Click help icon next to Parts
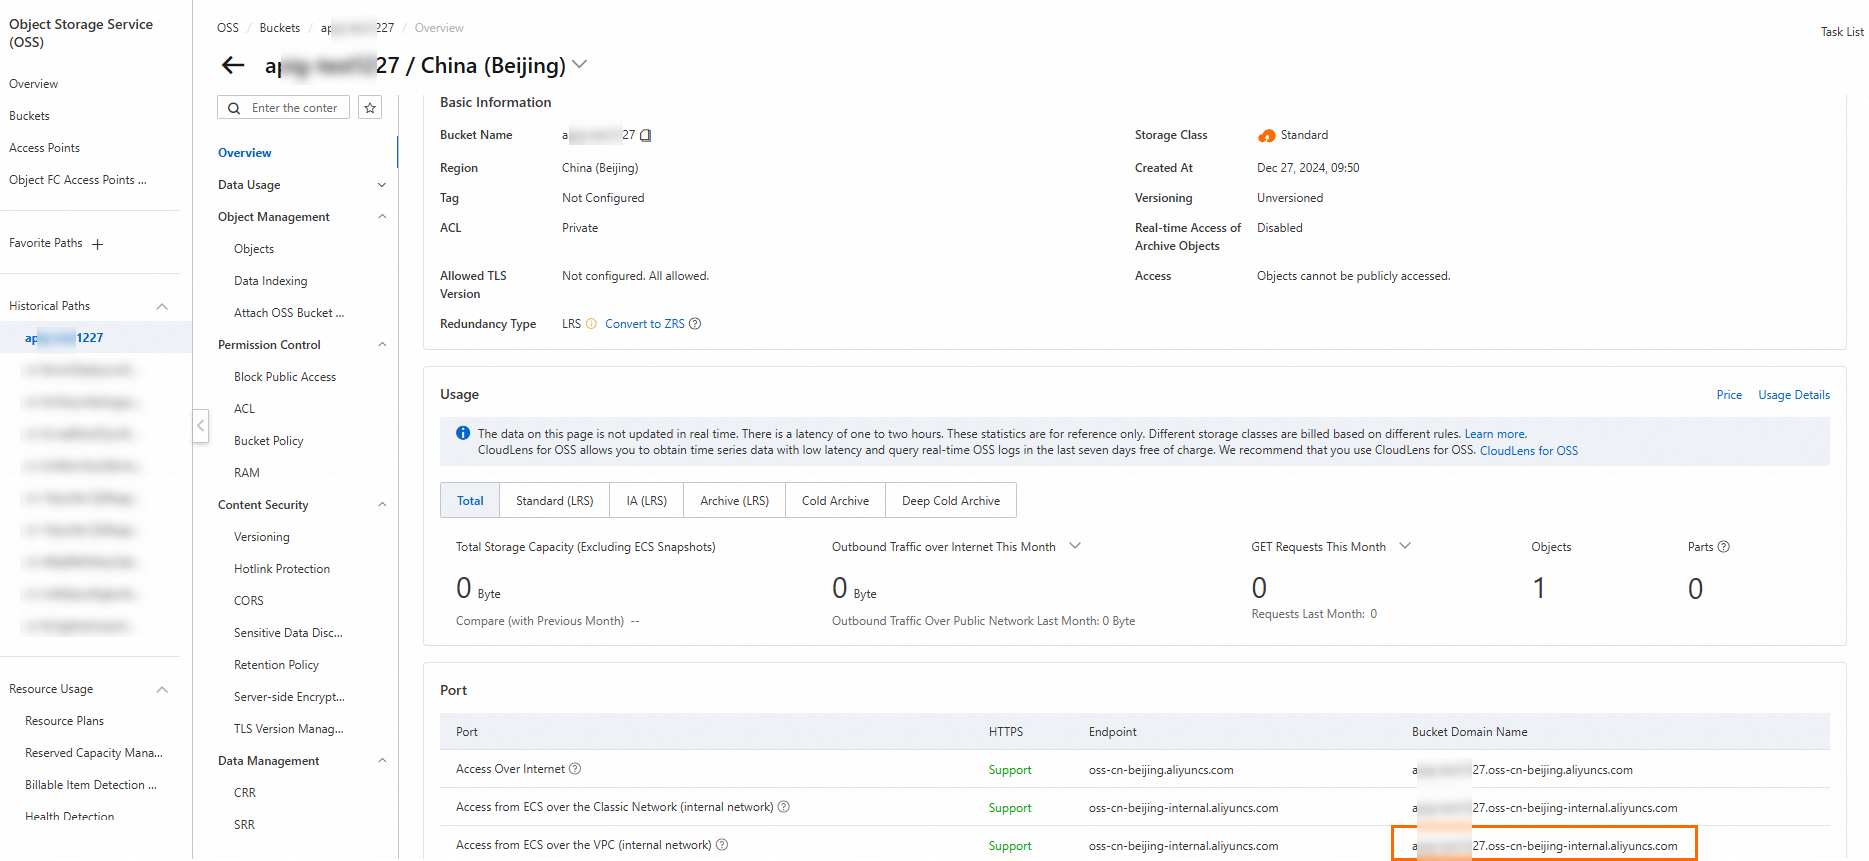This screenshot has height=861, width=1869. click(x=1724, y=547)
